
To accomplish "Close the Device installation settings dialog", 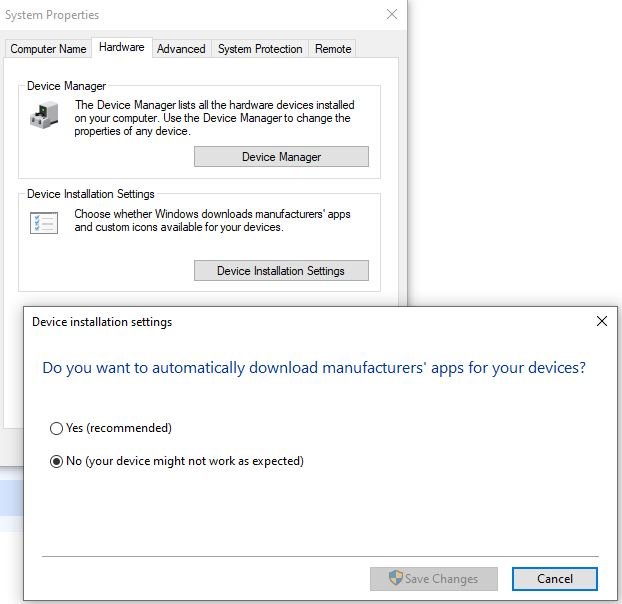I will (x=601, y=321).
